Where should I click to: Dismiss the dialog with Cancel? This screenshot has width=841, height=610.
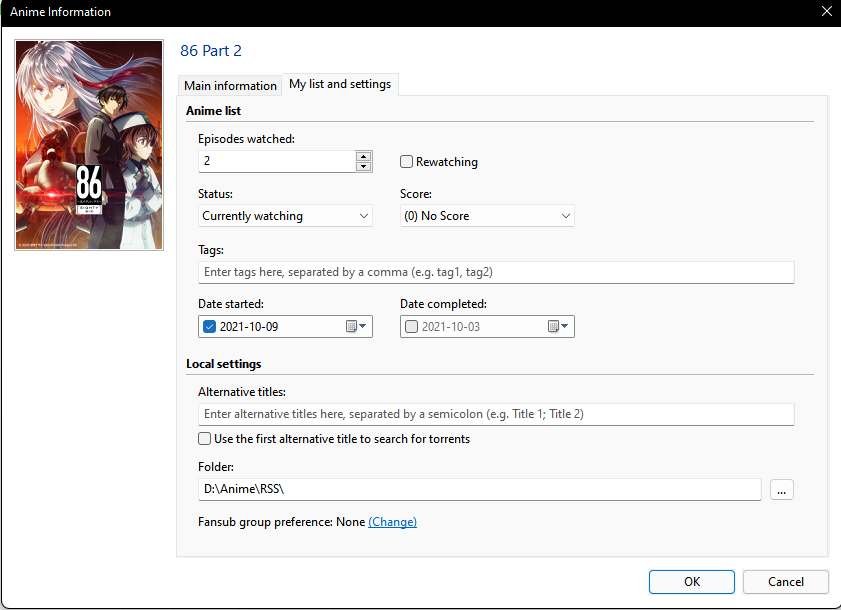[x=785, y=581]
